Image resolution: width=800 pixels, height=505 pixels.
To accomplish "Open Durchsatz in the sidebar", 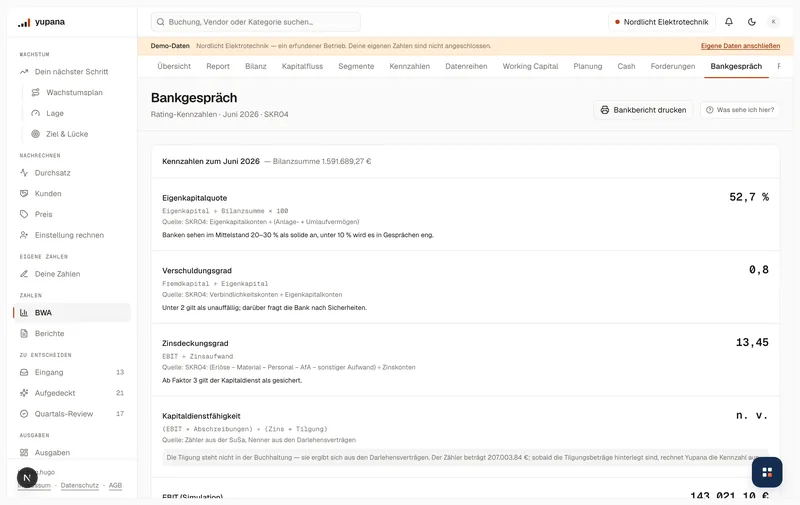I will 53,173.
